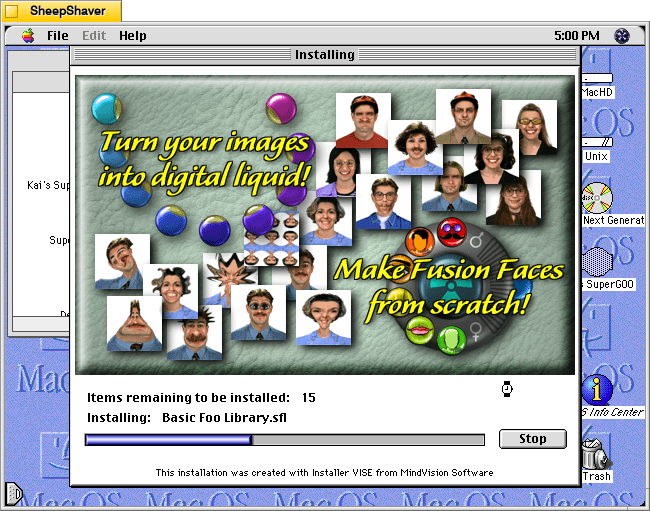
Task: Click the Installing window title bar
Action: (x=325, y=55)
